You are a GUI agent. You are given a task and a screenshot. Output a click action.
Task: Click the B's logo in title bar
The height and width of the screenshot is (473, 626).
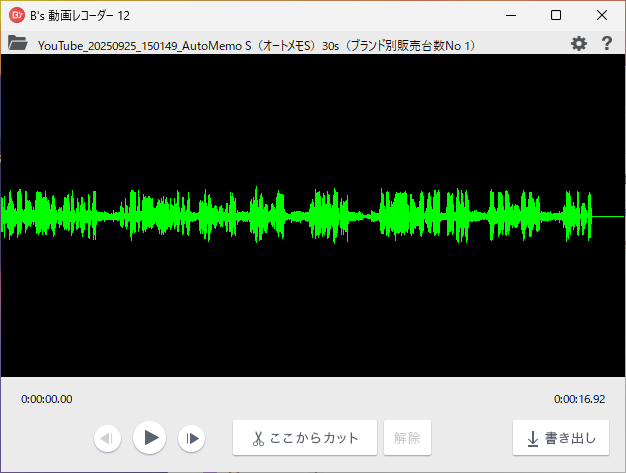(17, 15)
